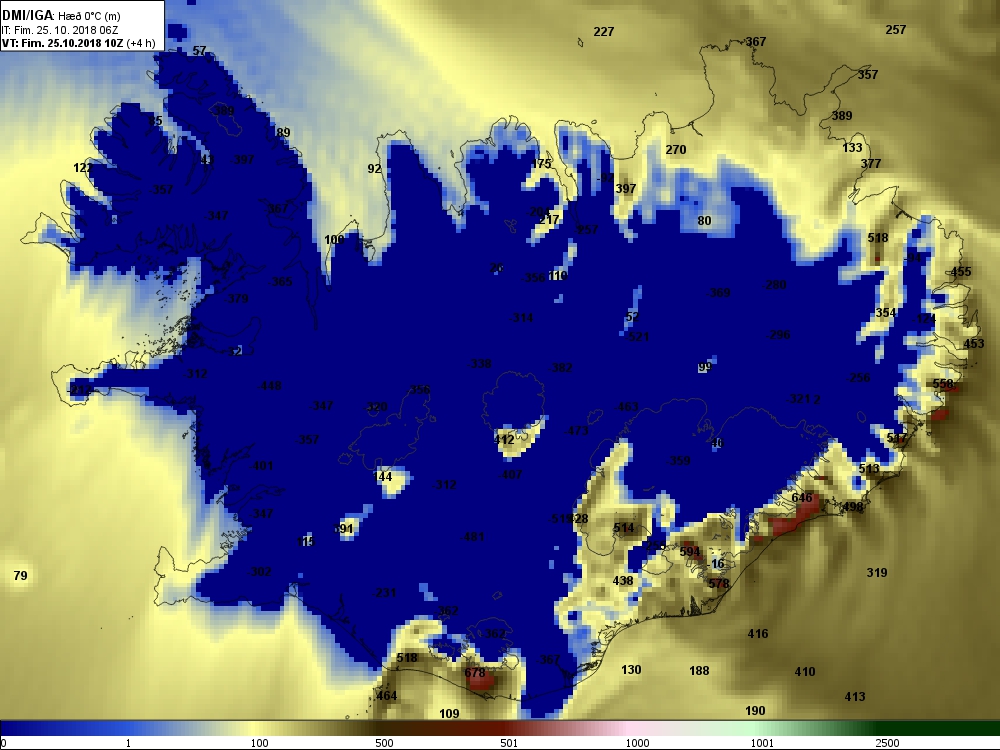Click the map value 416
The width and height of the screenshot is (1000, 750).
(758, 633)
